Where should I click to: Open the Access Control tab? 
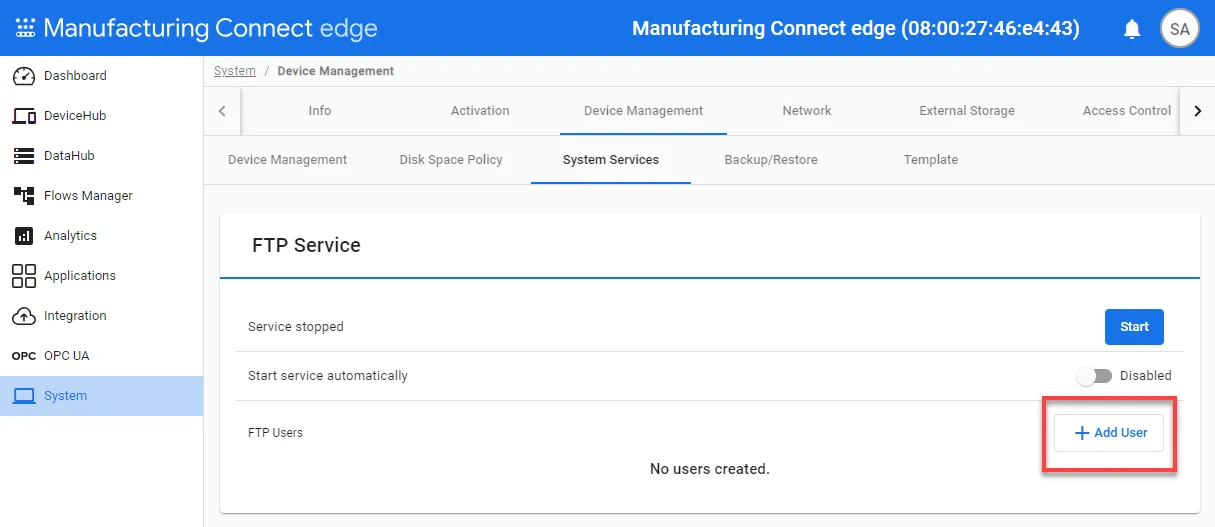pos(1127,111)
